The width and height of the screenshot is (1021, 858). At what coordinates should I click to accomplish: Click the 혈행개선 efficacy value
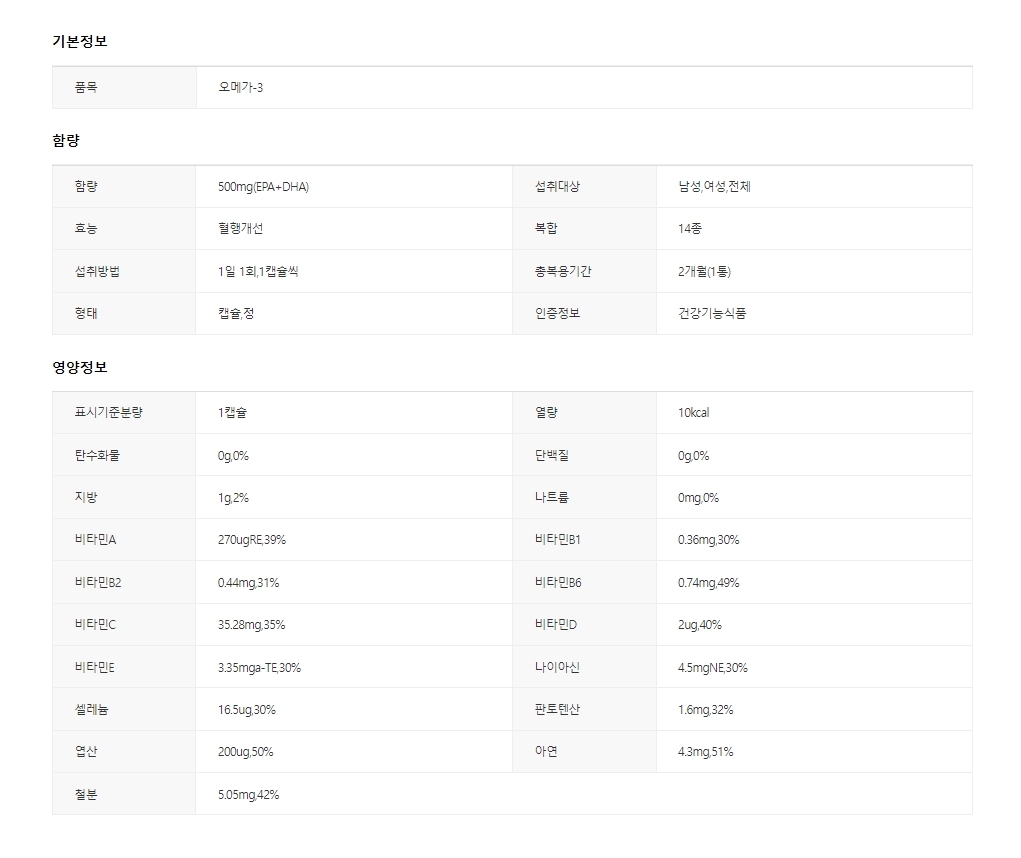[x=240, y=228]
